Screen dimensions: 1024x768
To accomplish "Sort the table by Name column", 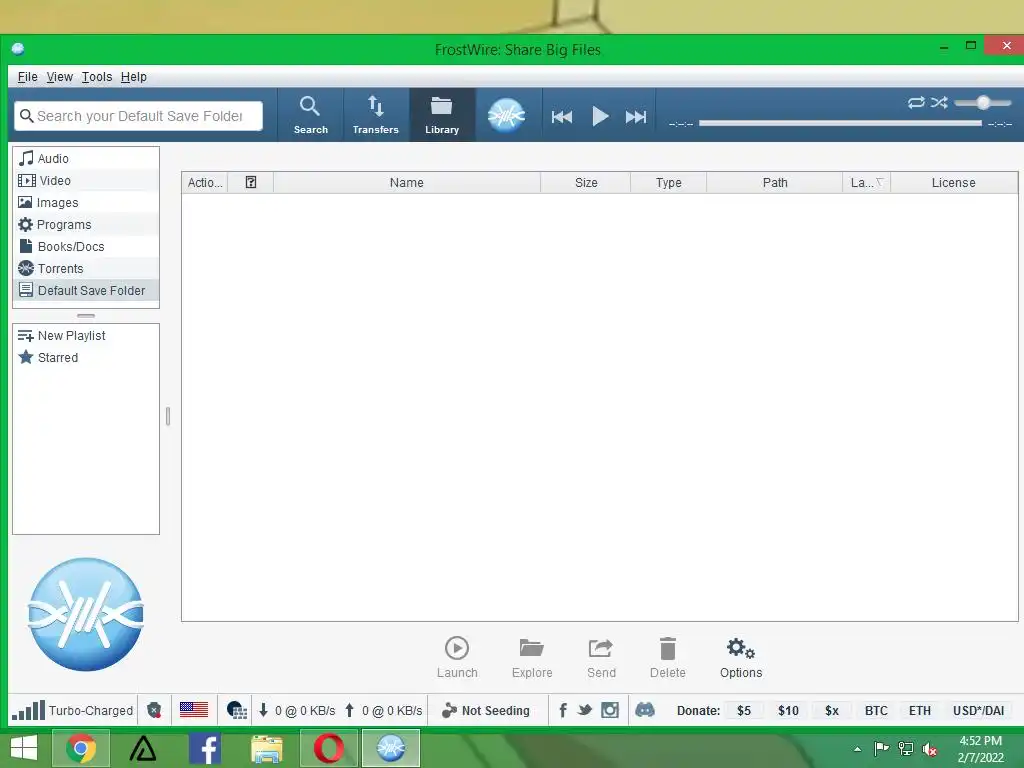I will pyautogui.click(x=407, y=183).
